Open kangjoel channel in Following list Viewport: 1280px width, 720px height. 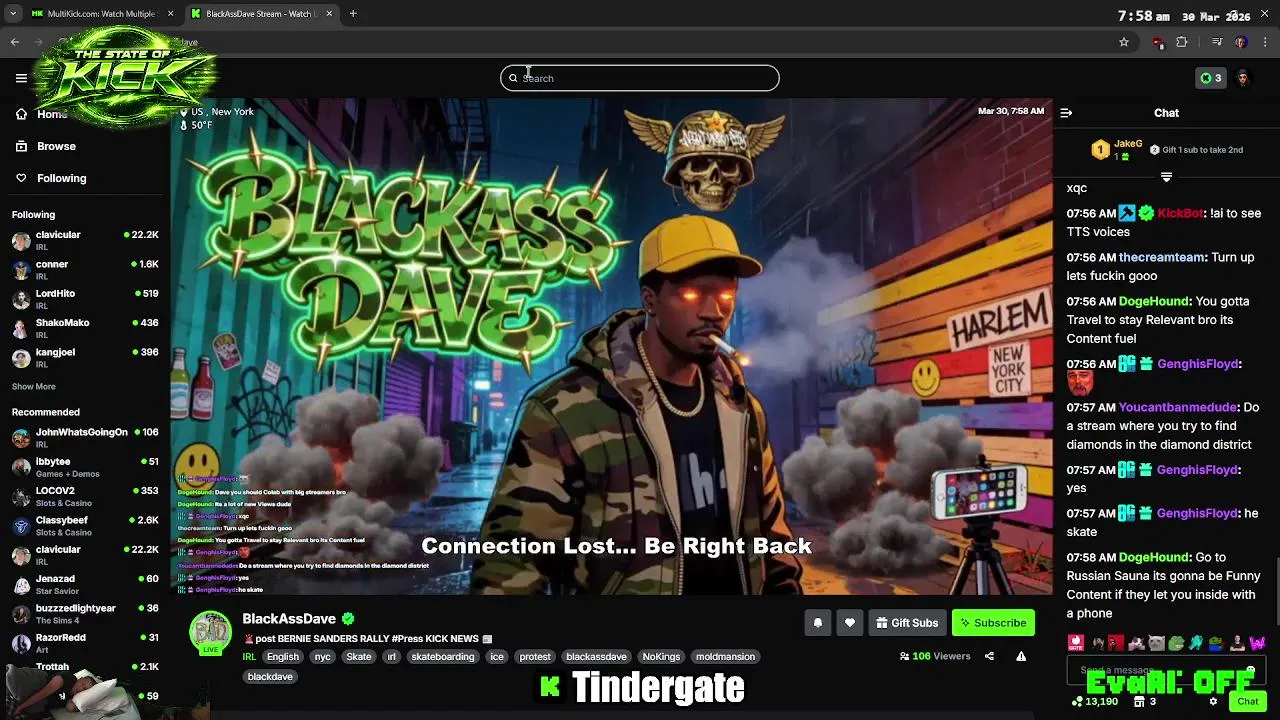point(85,357)
